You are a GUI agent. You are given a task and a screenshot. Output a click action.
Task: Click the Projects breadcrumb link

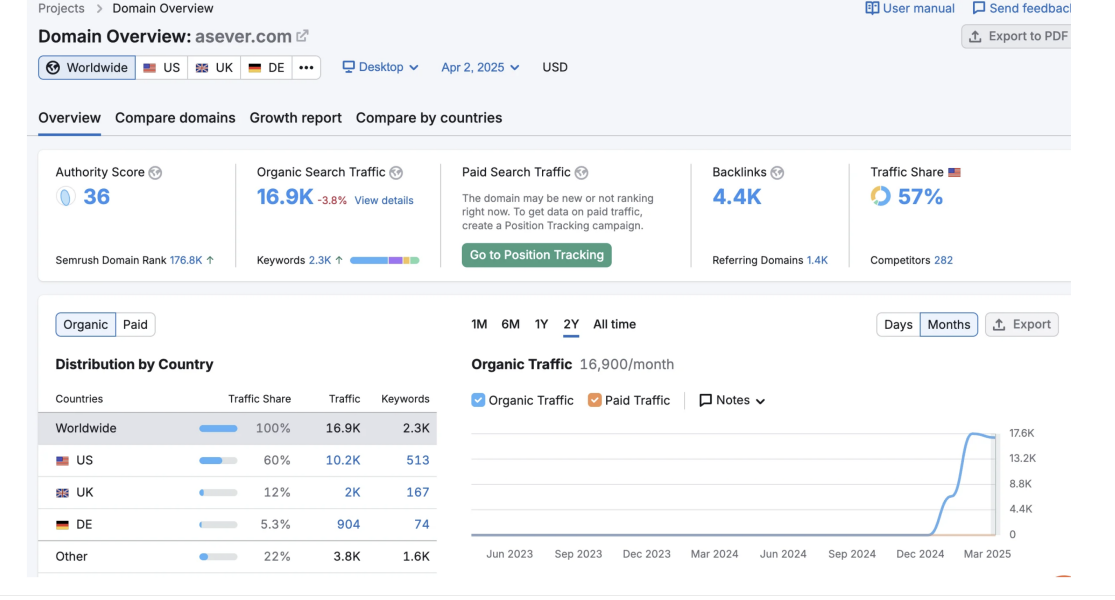click(61, 9)
